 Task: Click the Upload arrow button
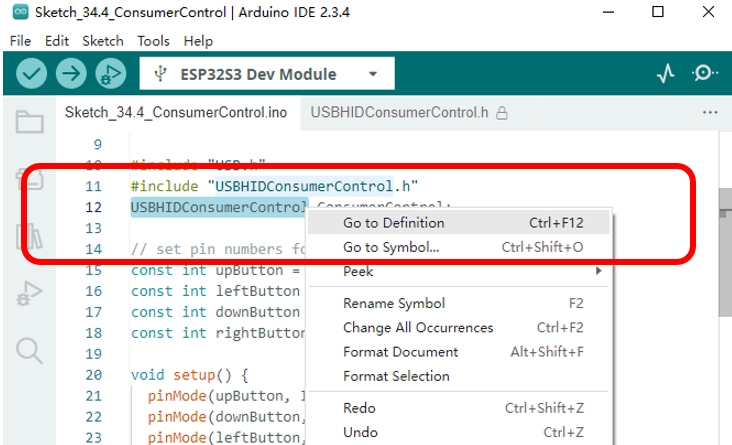click(x=71, y=74)
